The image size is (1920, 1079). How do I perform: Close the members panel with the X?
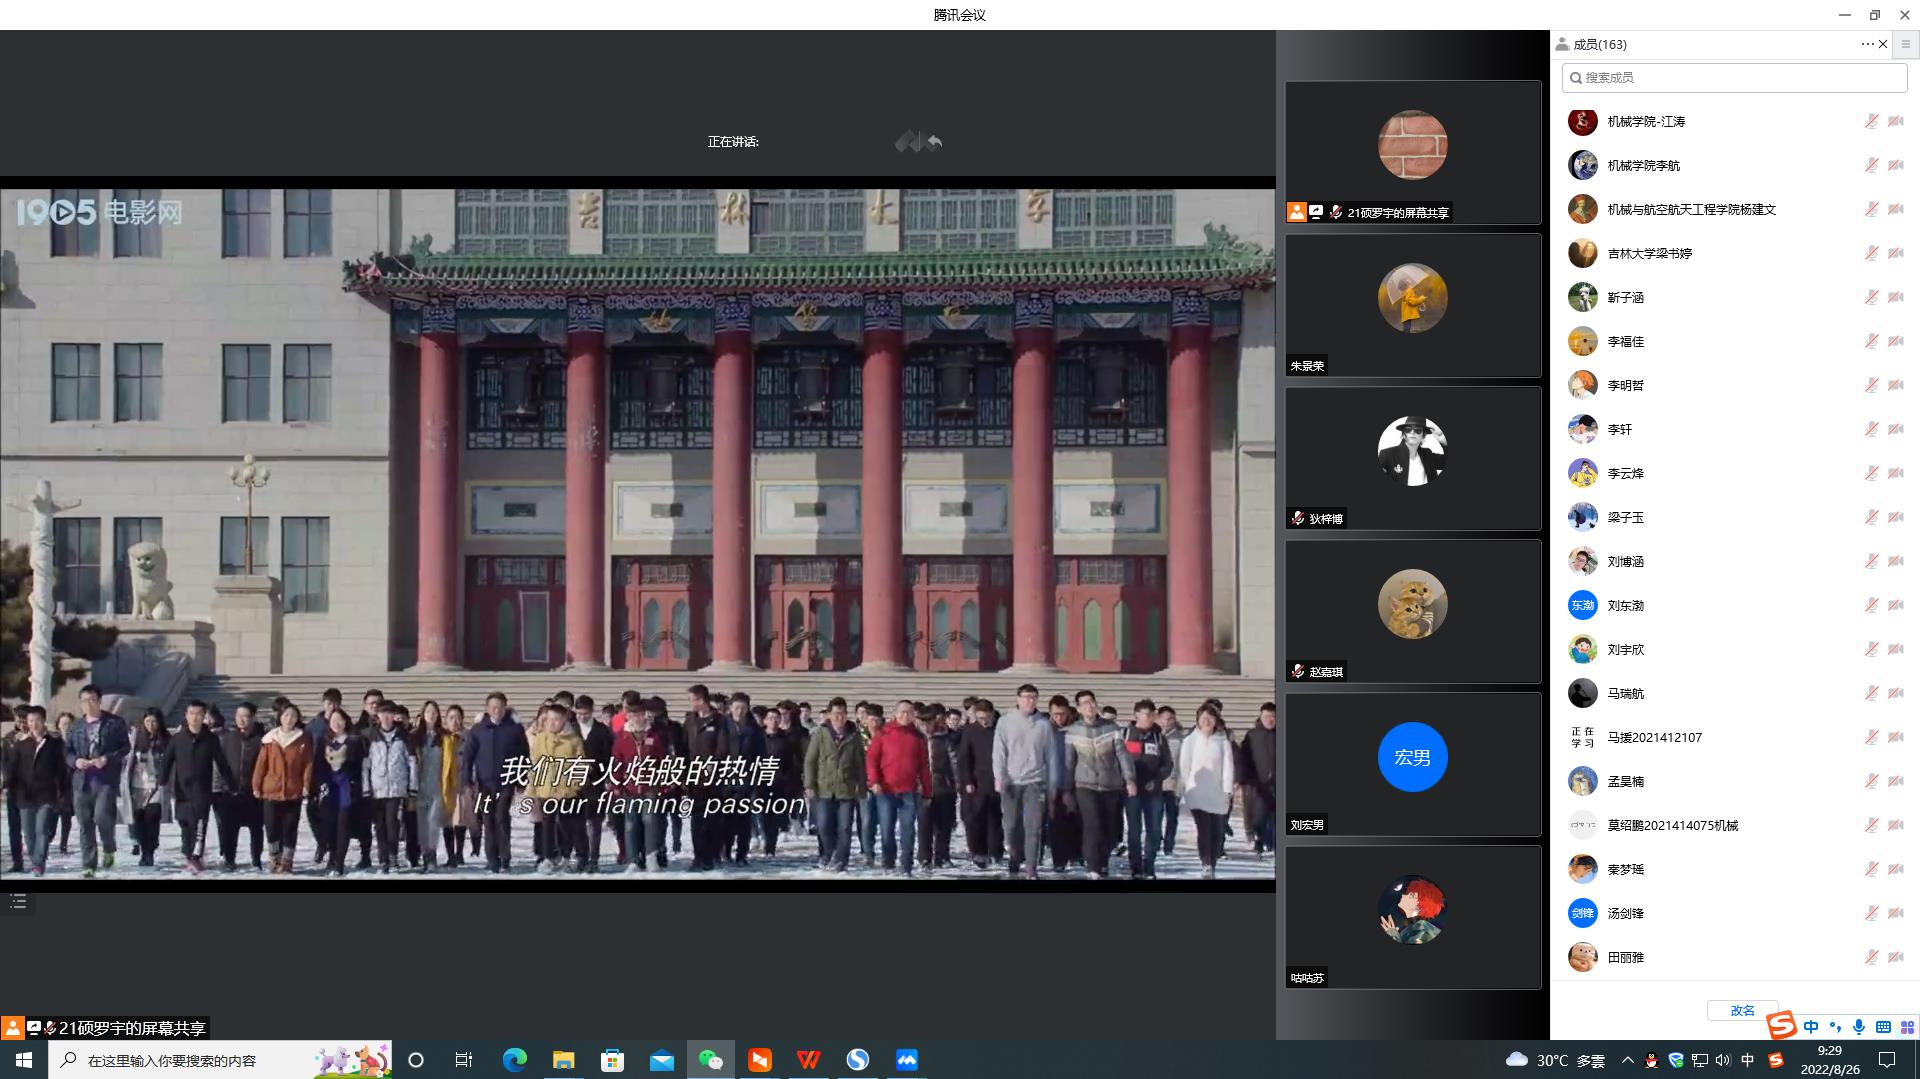pos(1883,44)
